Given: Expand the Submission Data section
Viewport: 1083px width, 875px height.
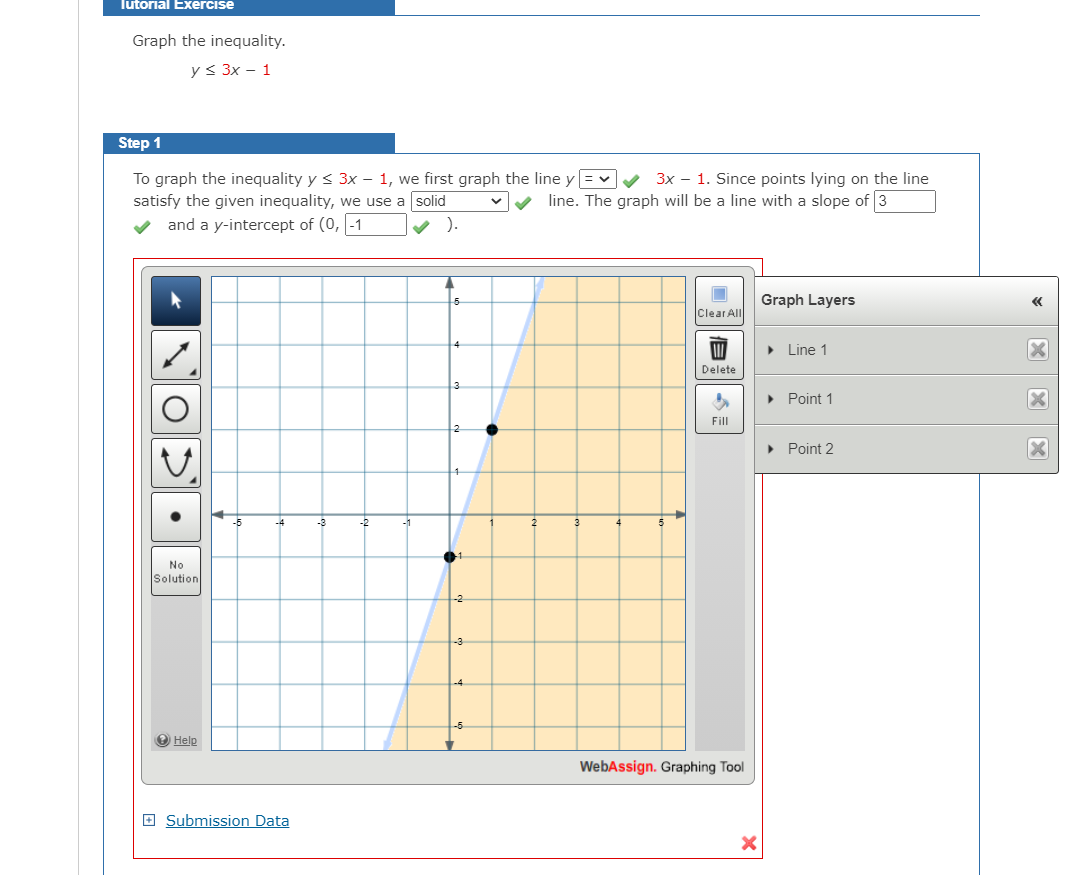Looking at the screenshot, I should (148, 820).
